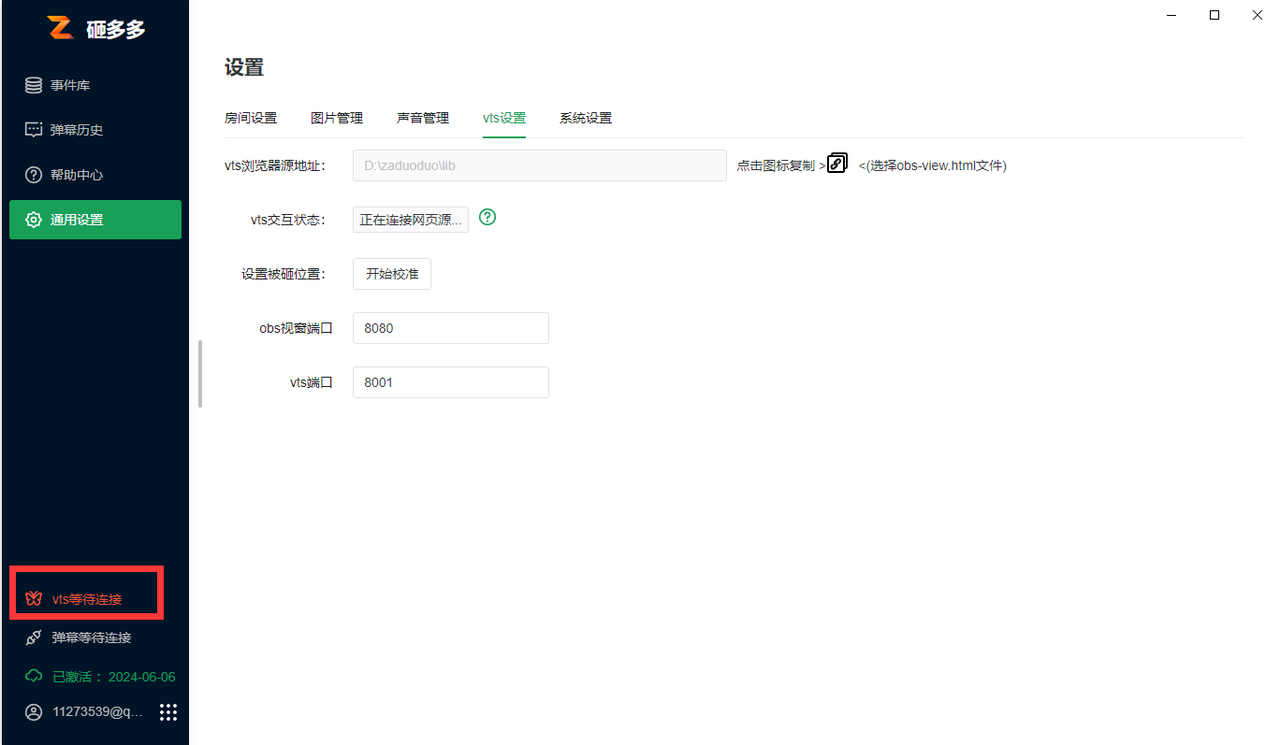Click the 选择obs-view.html文件 hint text
This screenshot has height=745, width=1280.
(x=932, y=166)
